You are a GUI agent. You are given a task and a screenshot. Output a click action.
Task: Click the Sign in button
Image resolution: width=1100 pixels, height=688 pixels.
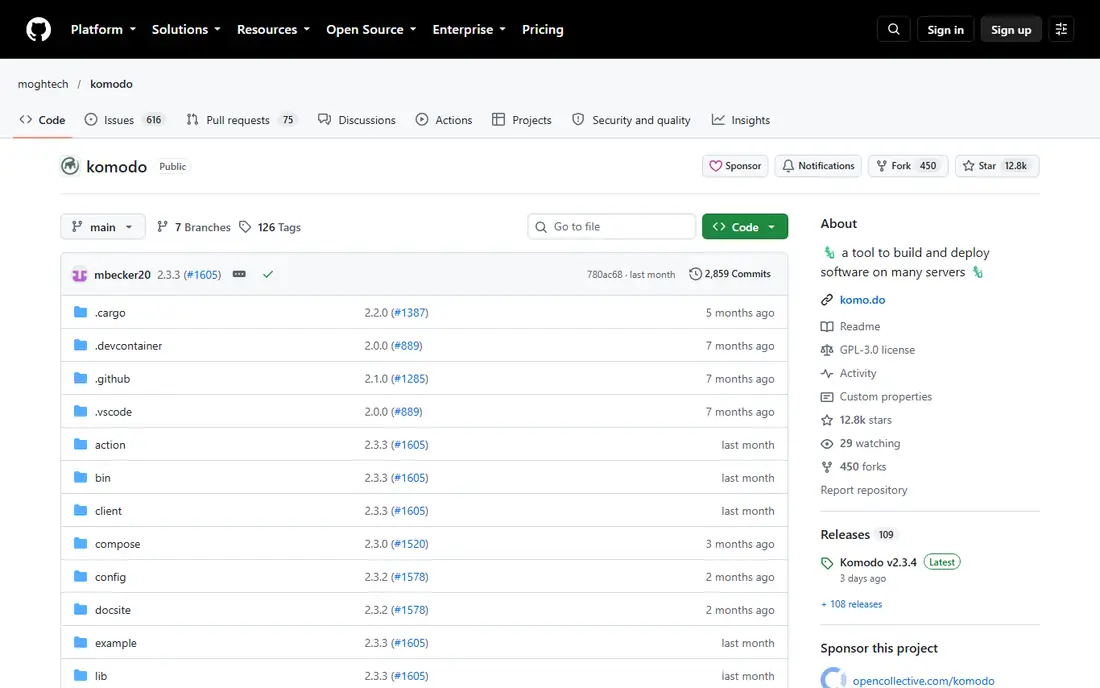tap(945, 29)
